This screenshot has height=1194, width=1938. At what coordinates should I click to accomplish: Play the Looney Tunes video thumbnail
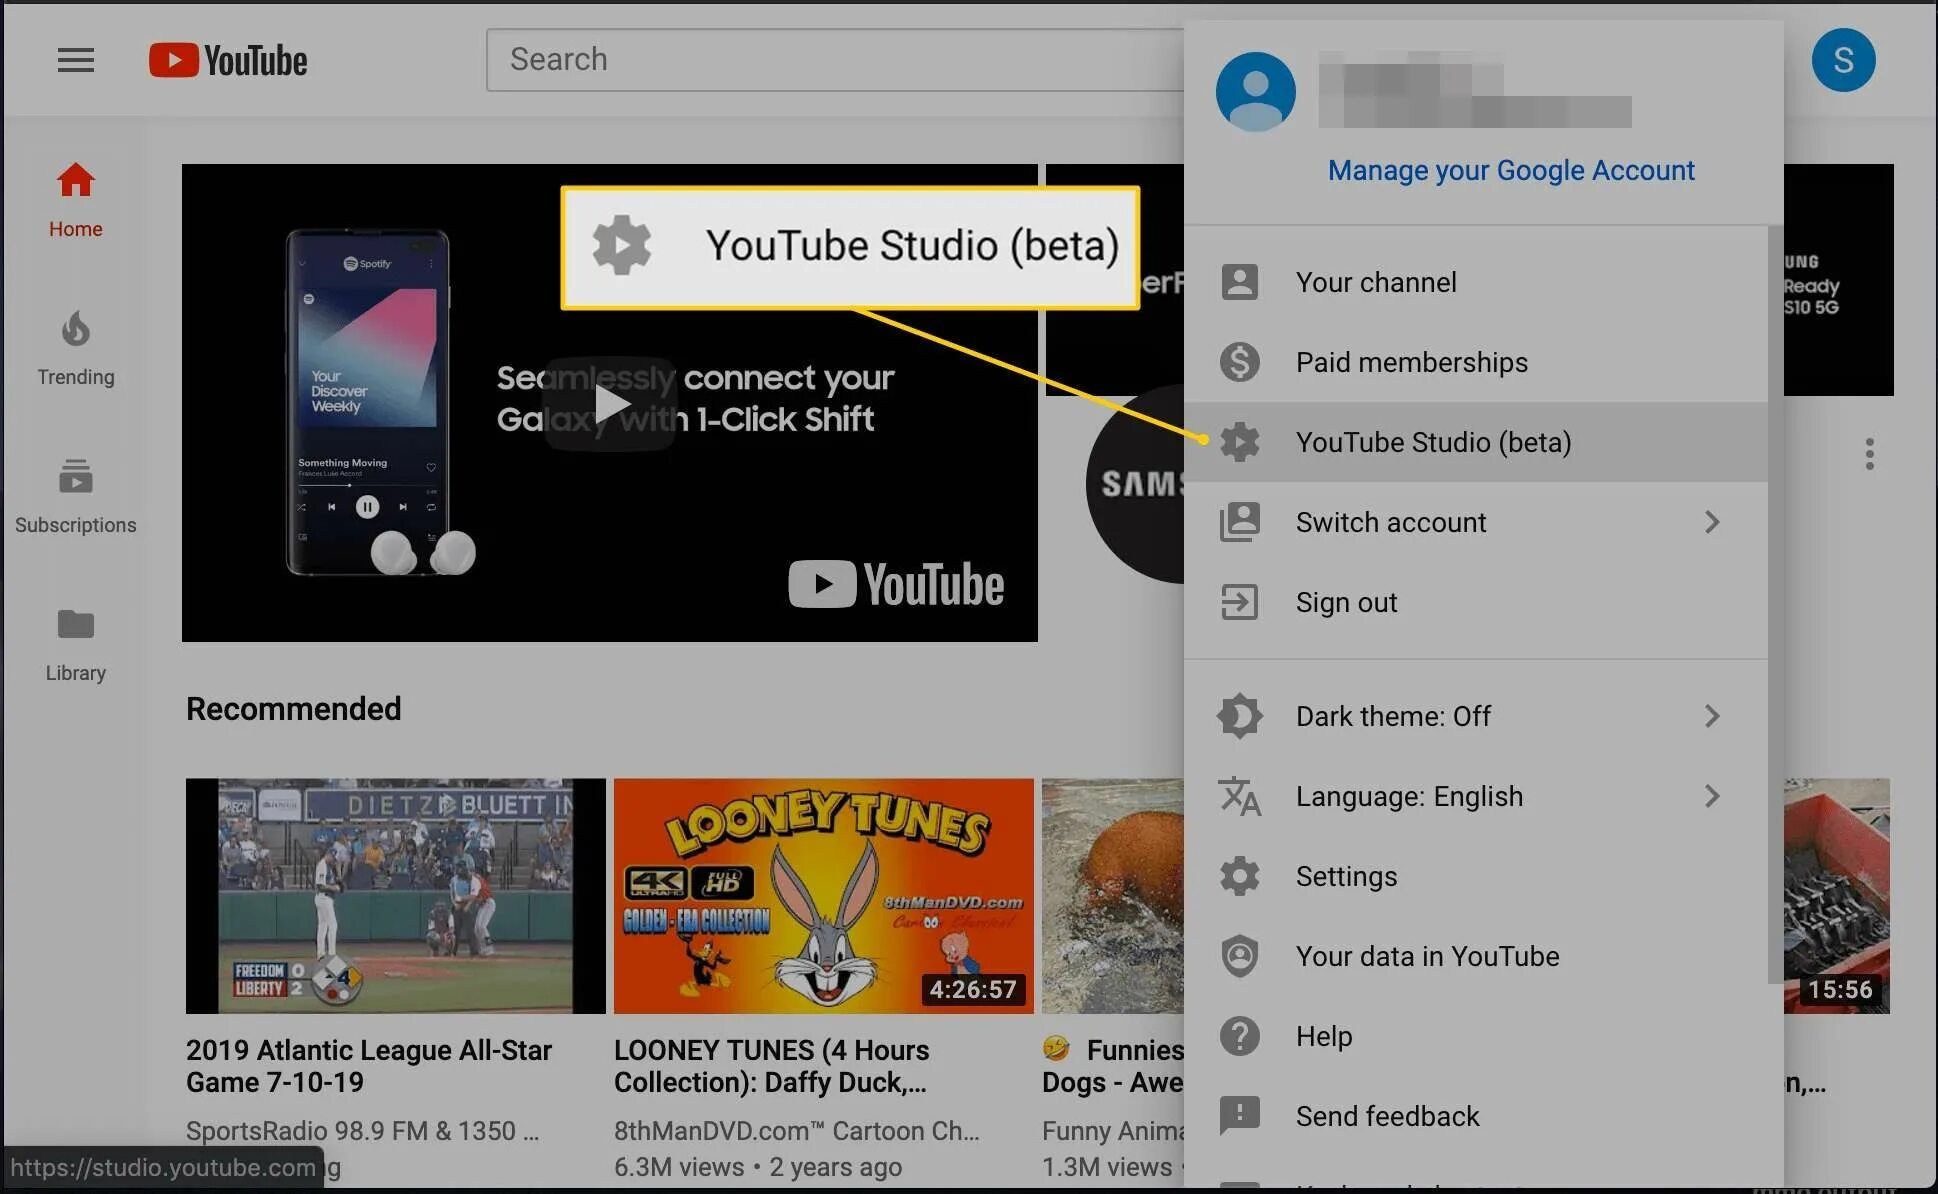coord(823,895)
